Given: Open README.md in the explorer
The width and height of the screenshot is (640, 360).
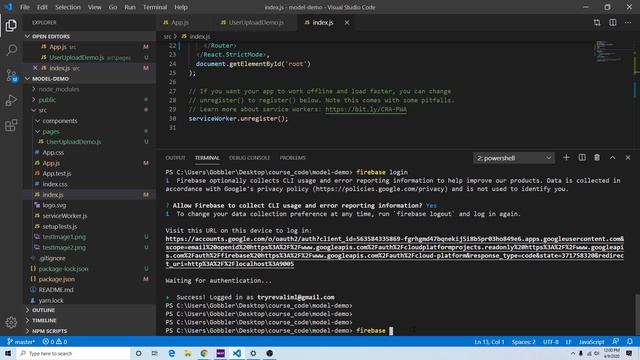Looking at the screenshot, I should 56,290.
